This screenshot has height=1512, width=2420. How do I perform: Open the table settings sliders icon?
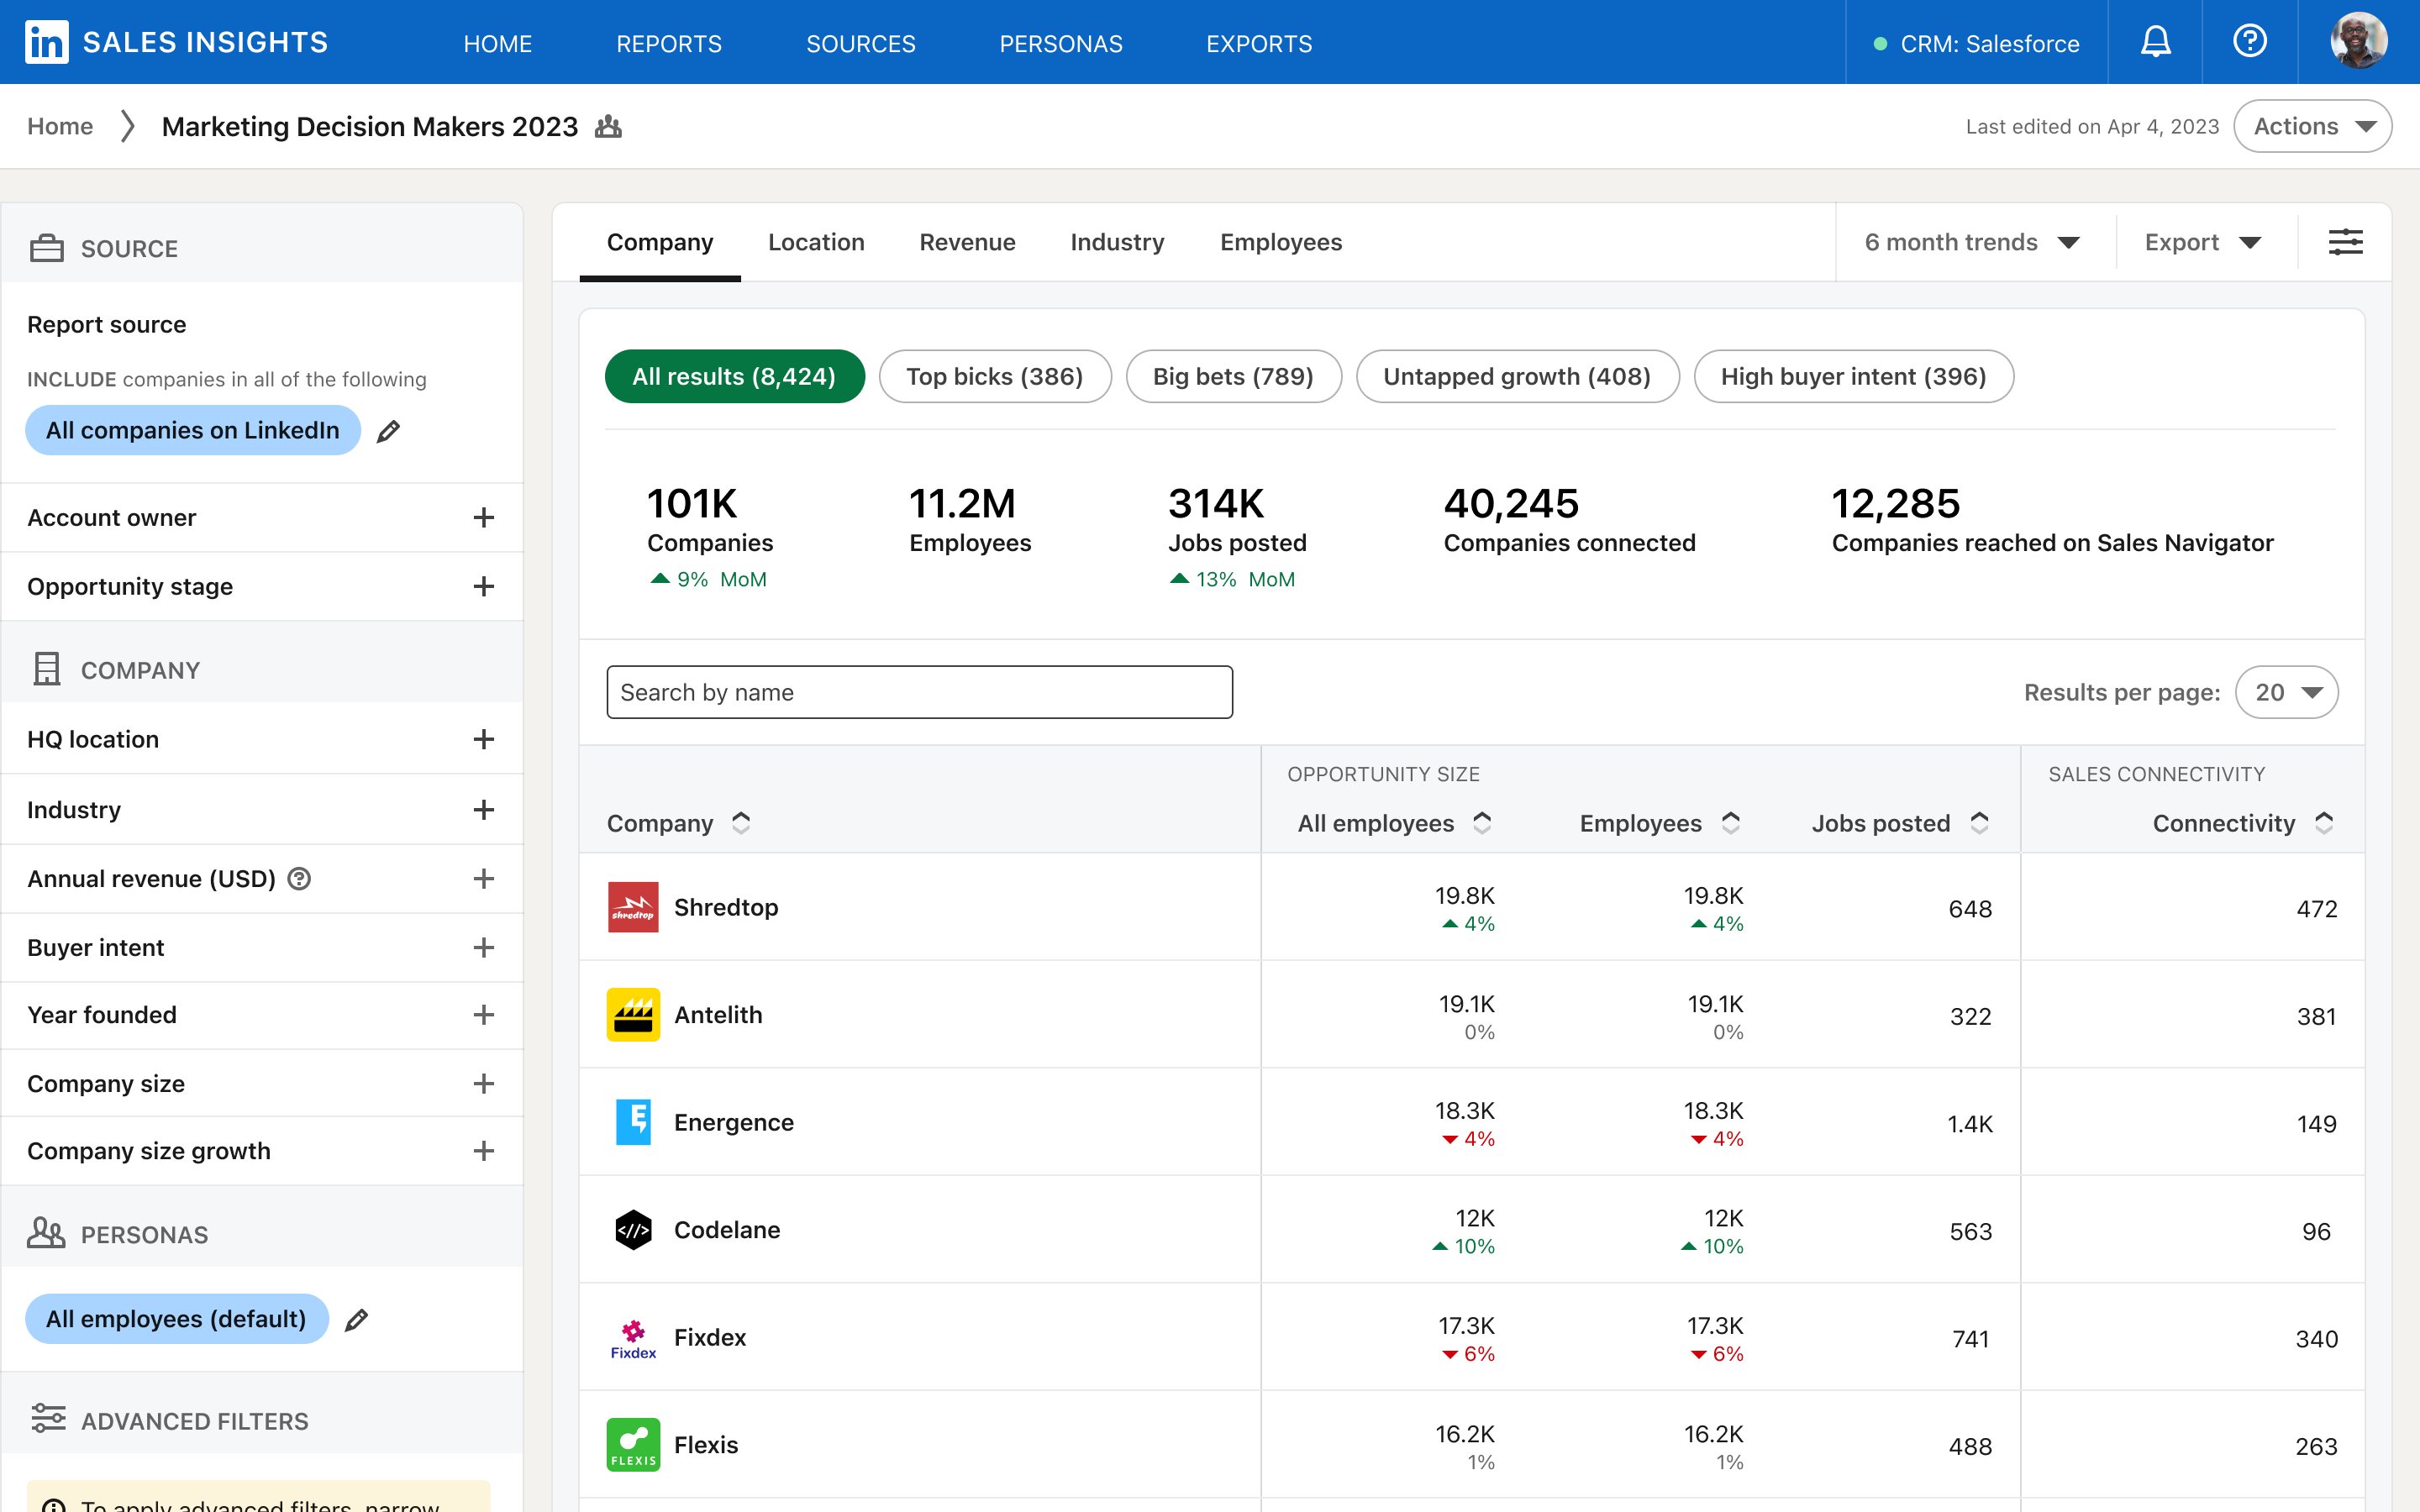click(2345, 242)
